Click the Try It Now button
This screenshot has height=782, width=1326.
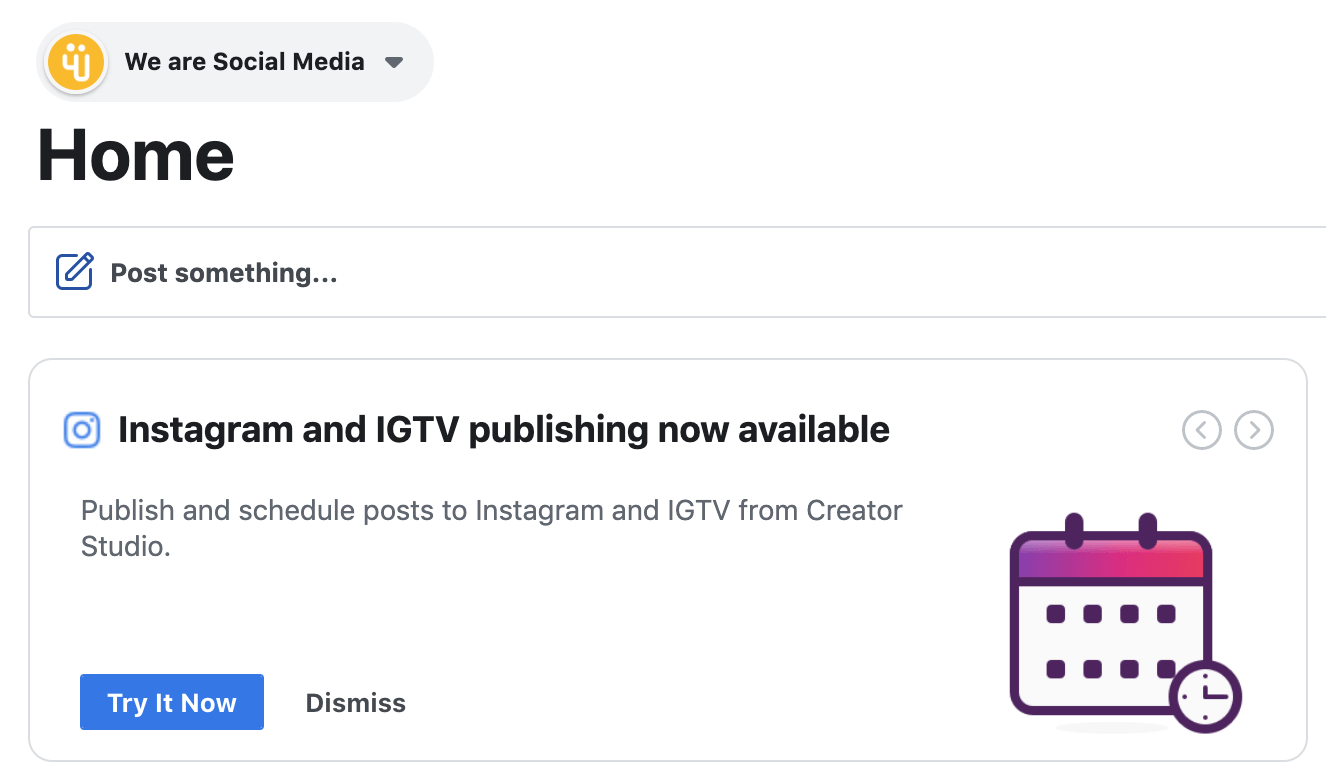[172, 702]
